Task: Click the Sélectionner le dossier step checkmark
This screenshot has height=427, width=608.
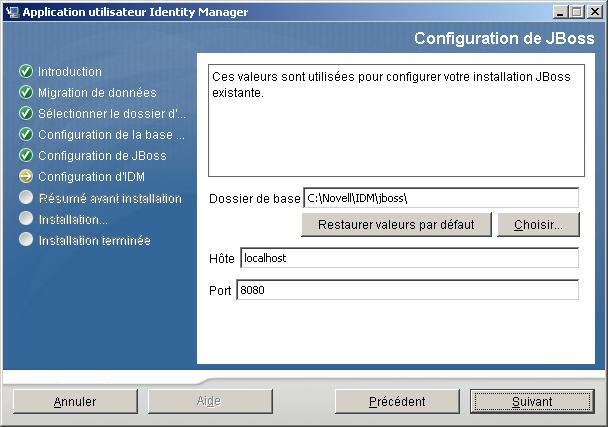Action: point(26,114)
